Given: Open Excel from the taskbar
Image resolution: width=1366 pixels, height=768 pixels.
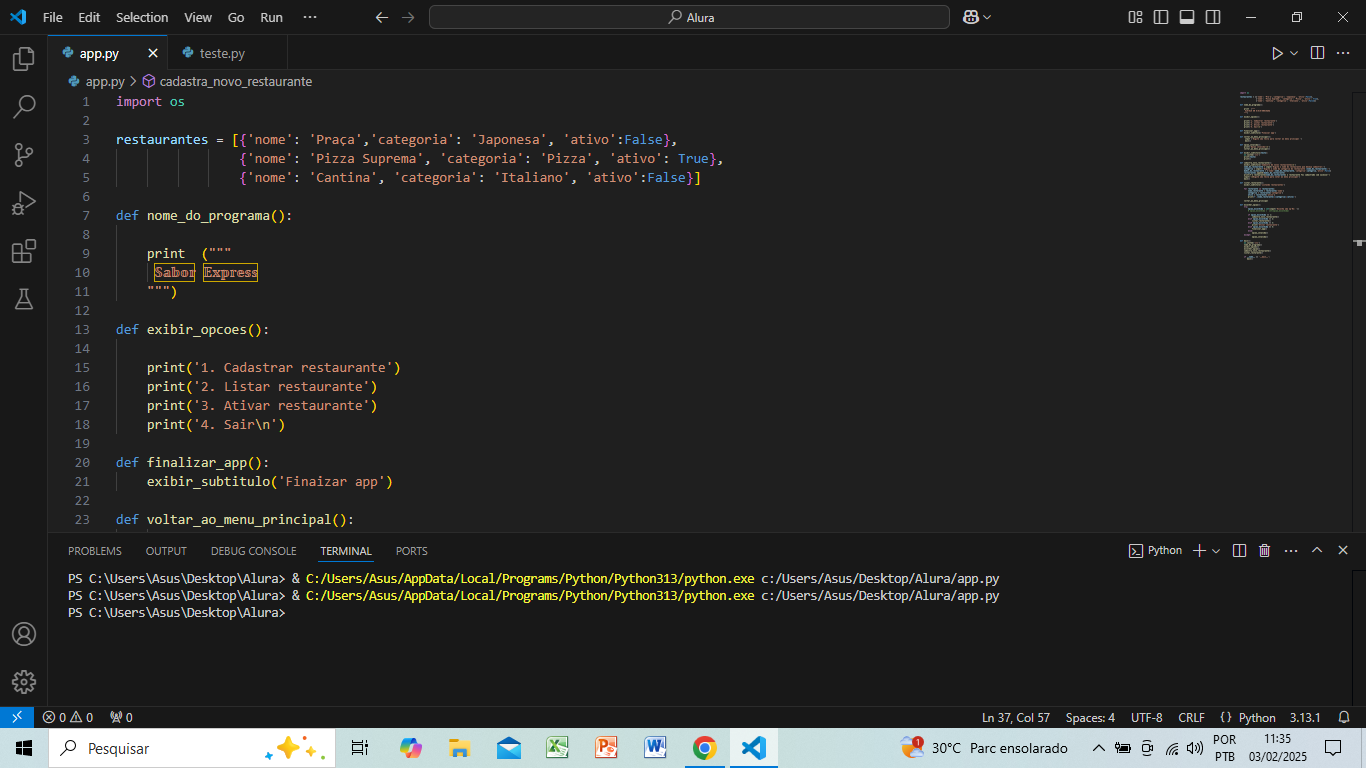Looking at the screenshot, I should tap(558, 748).
